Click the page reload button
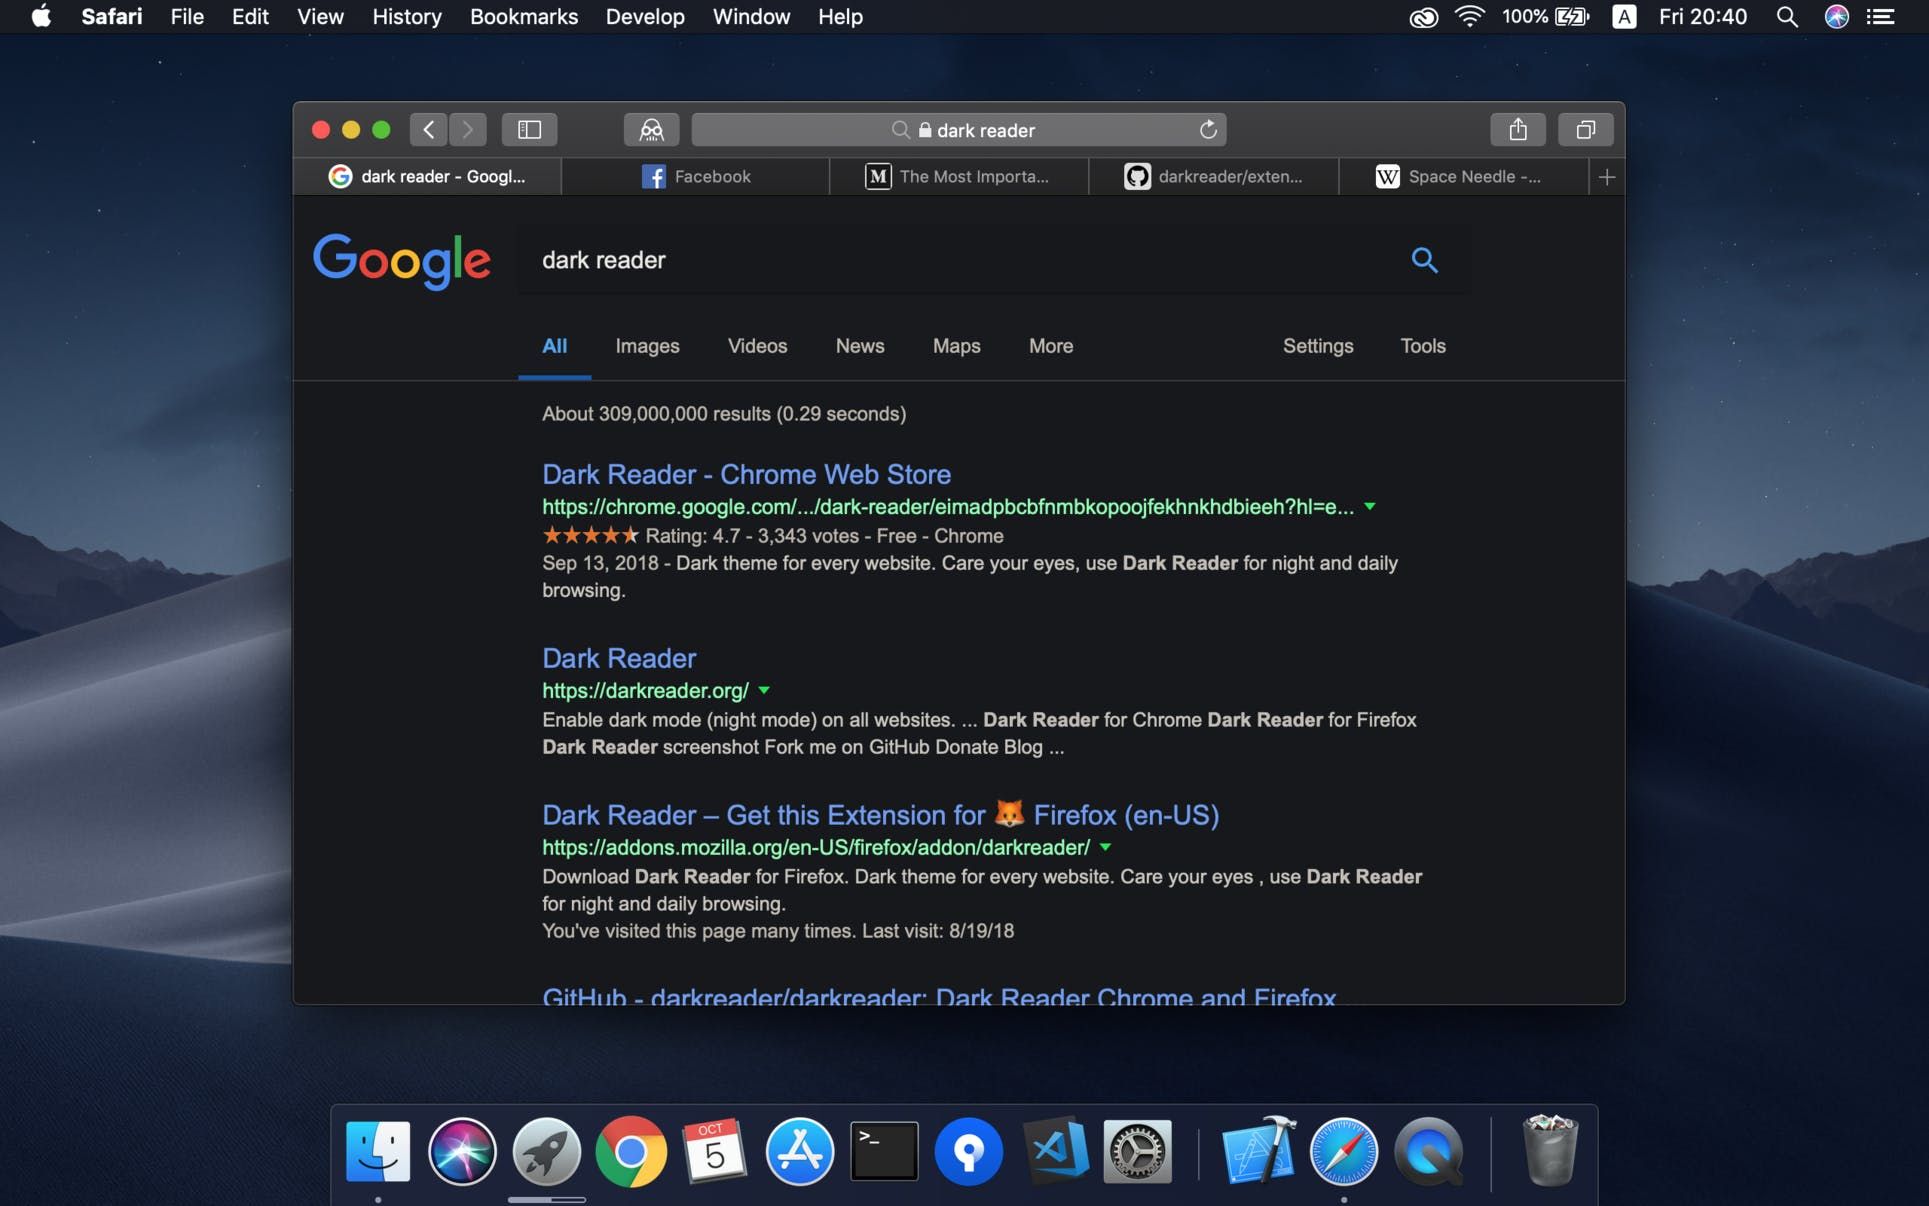 click(1207, 129)
